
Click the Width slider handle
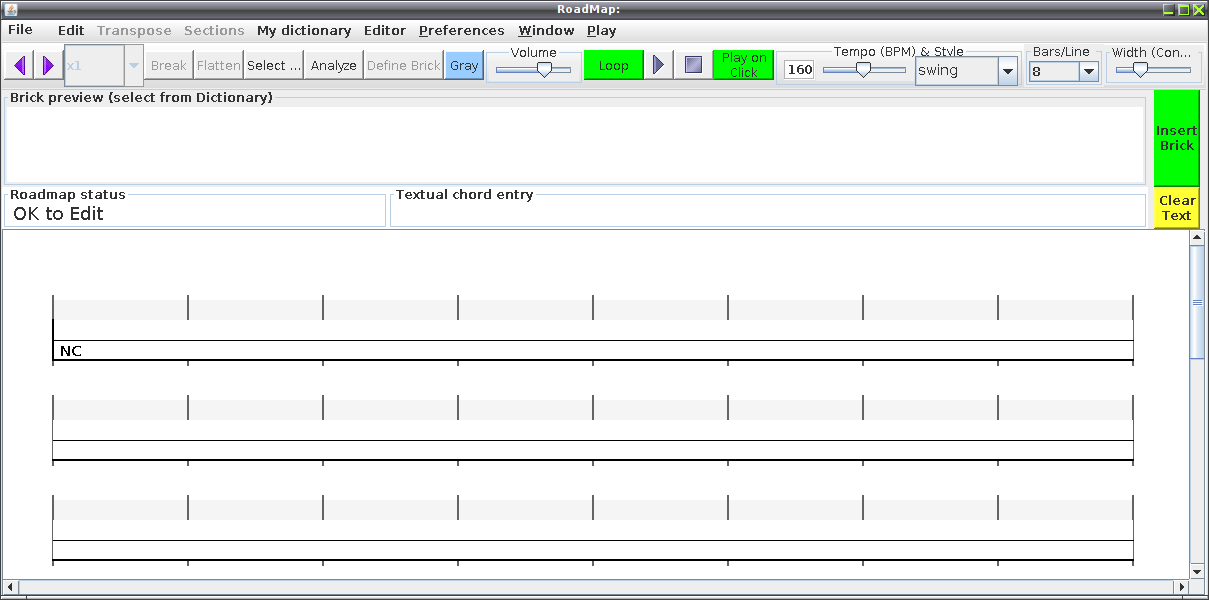pos(1139,70)
